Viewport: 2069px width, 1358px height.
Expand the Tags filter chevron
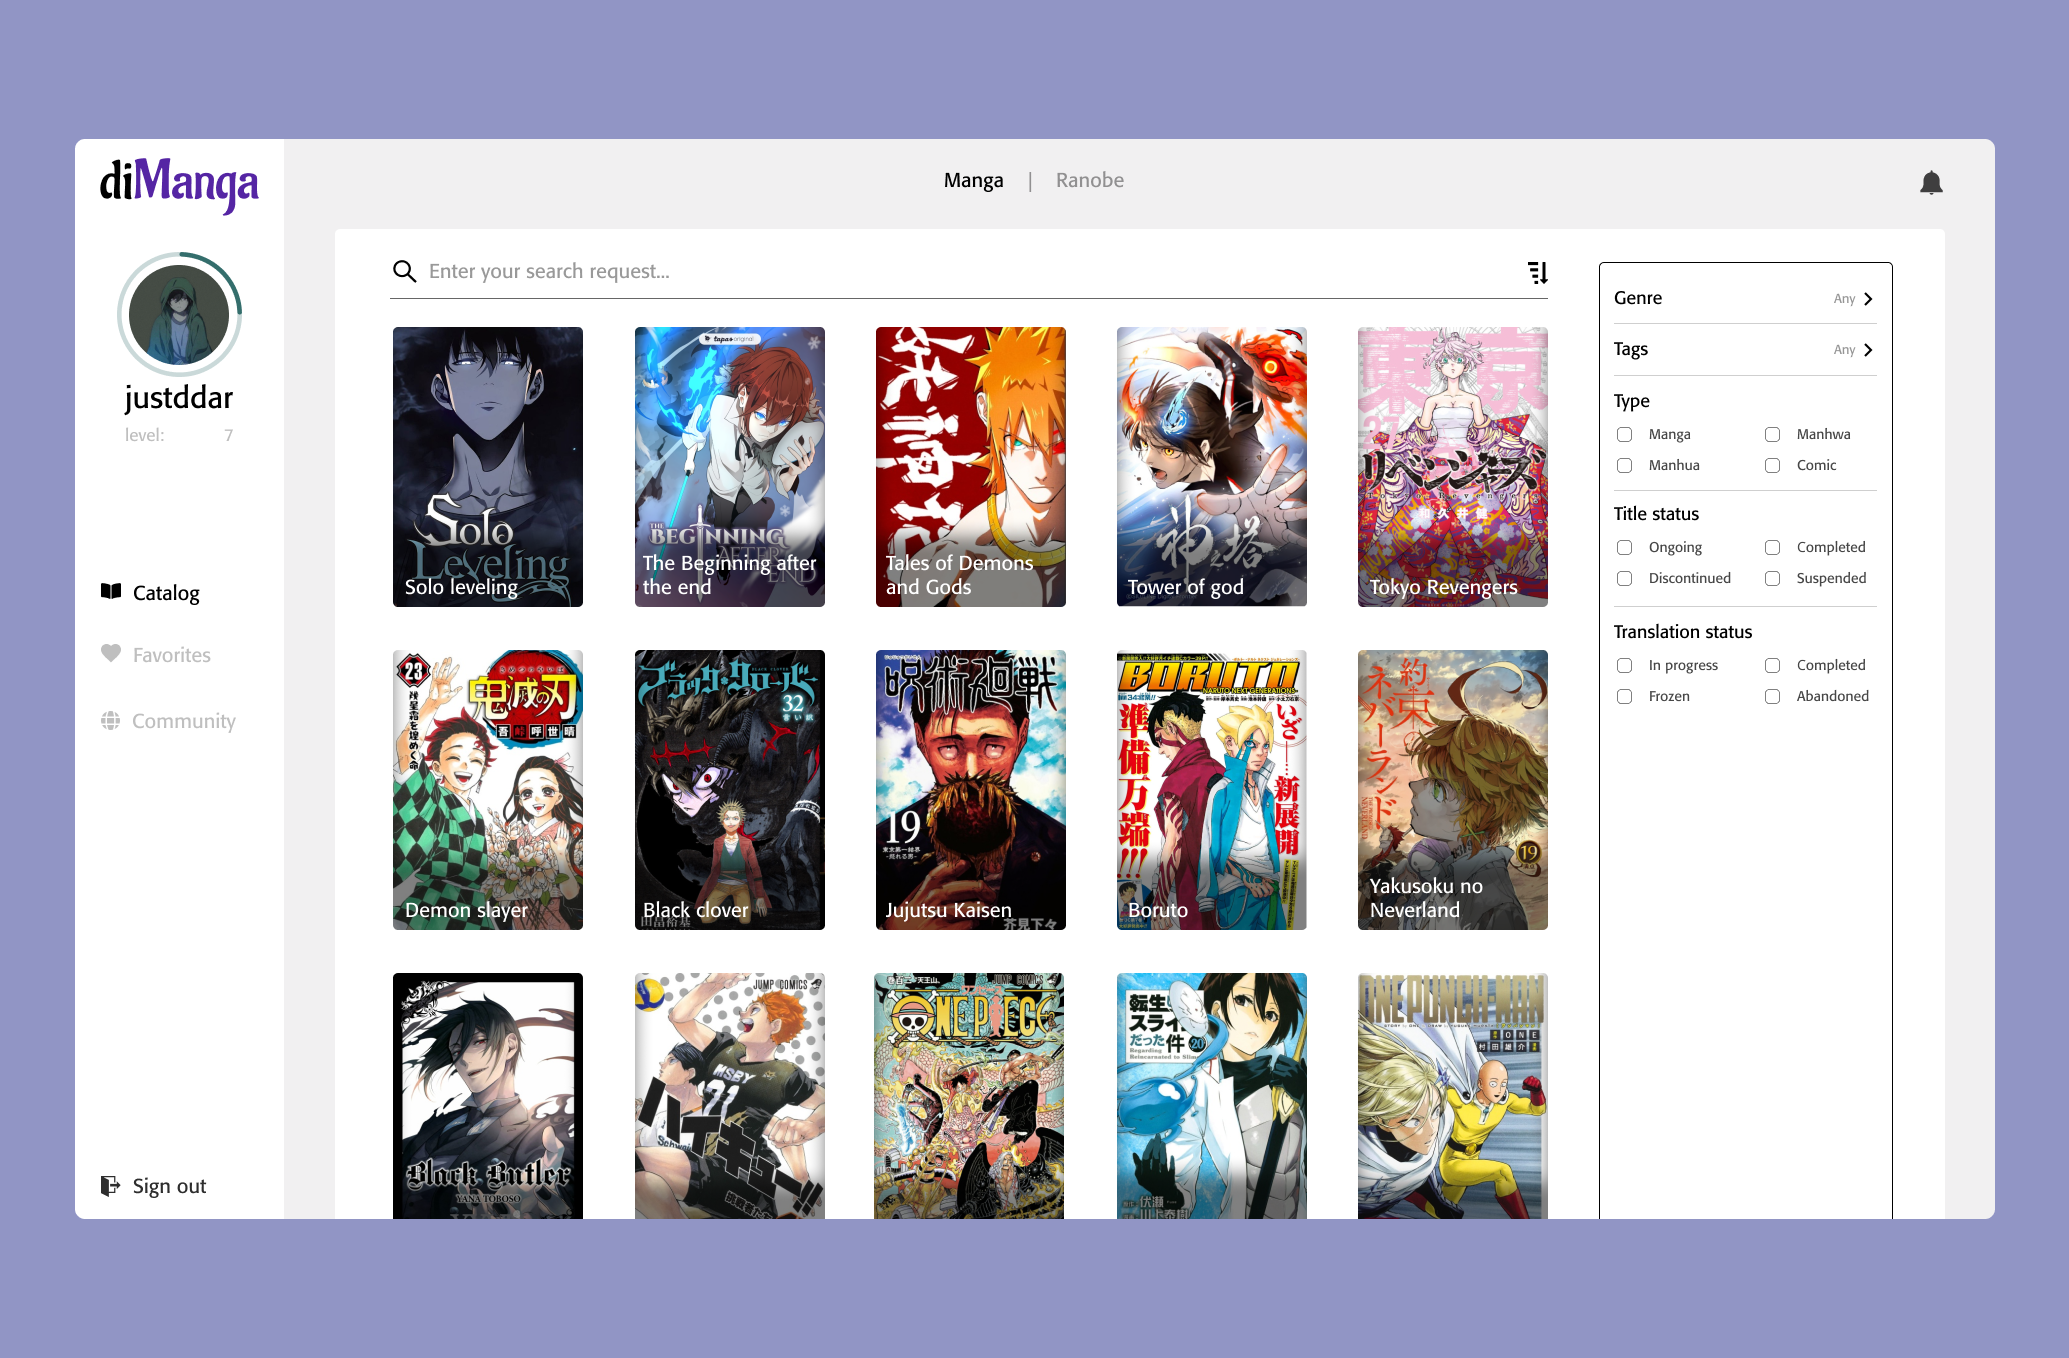(x=1868, y=350)
